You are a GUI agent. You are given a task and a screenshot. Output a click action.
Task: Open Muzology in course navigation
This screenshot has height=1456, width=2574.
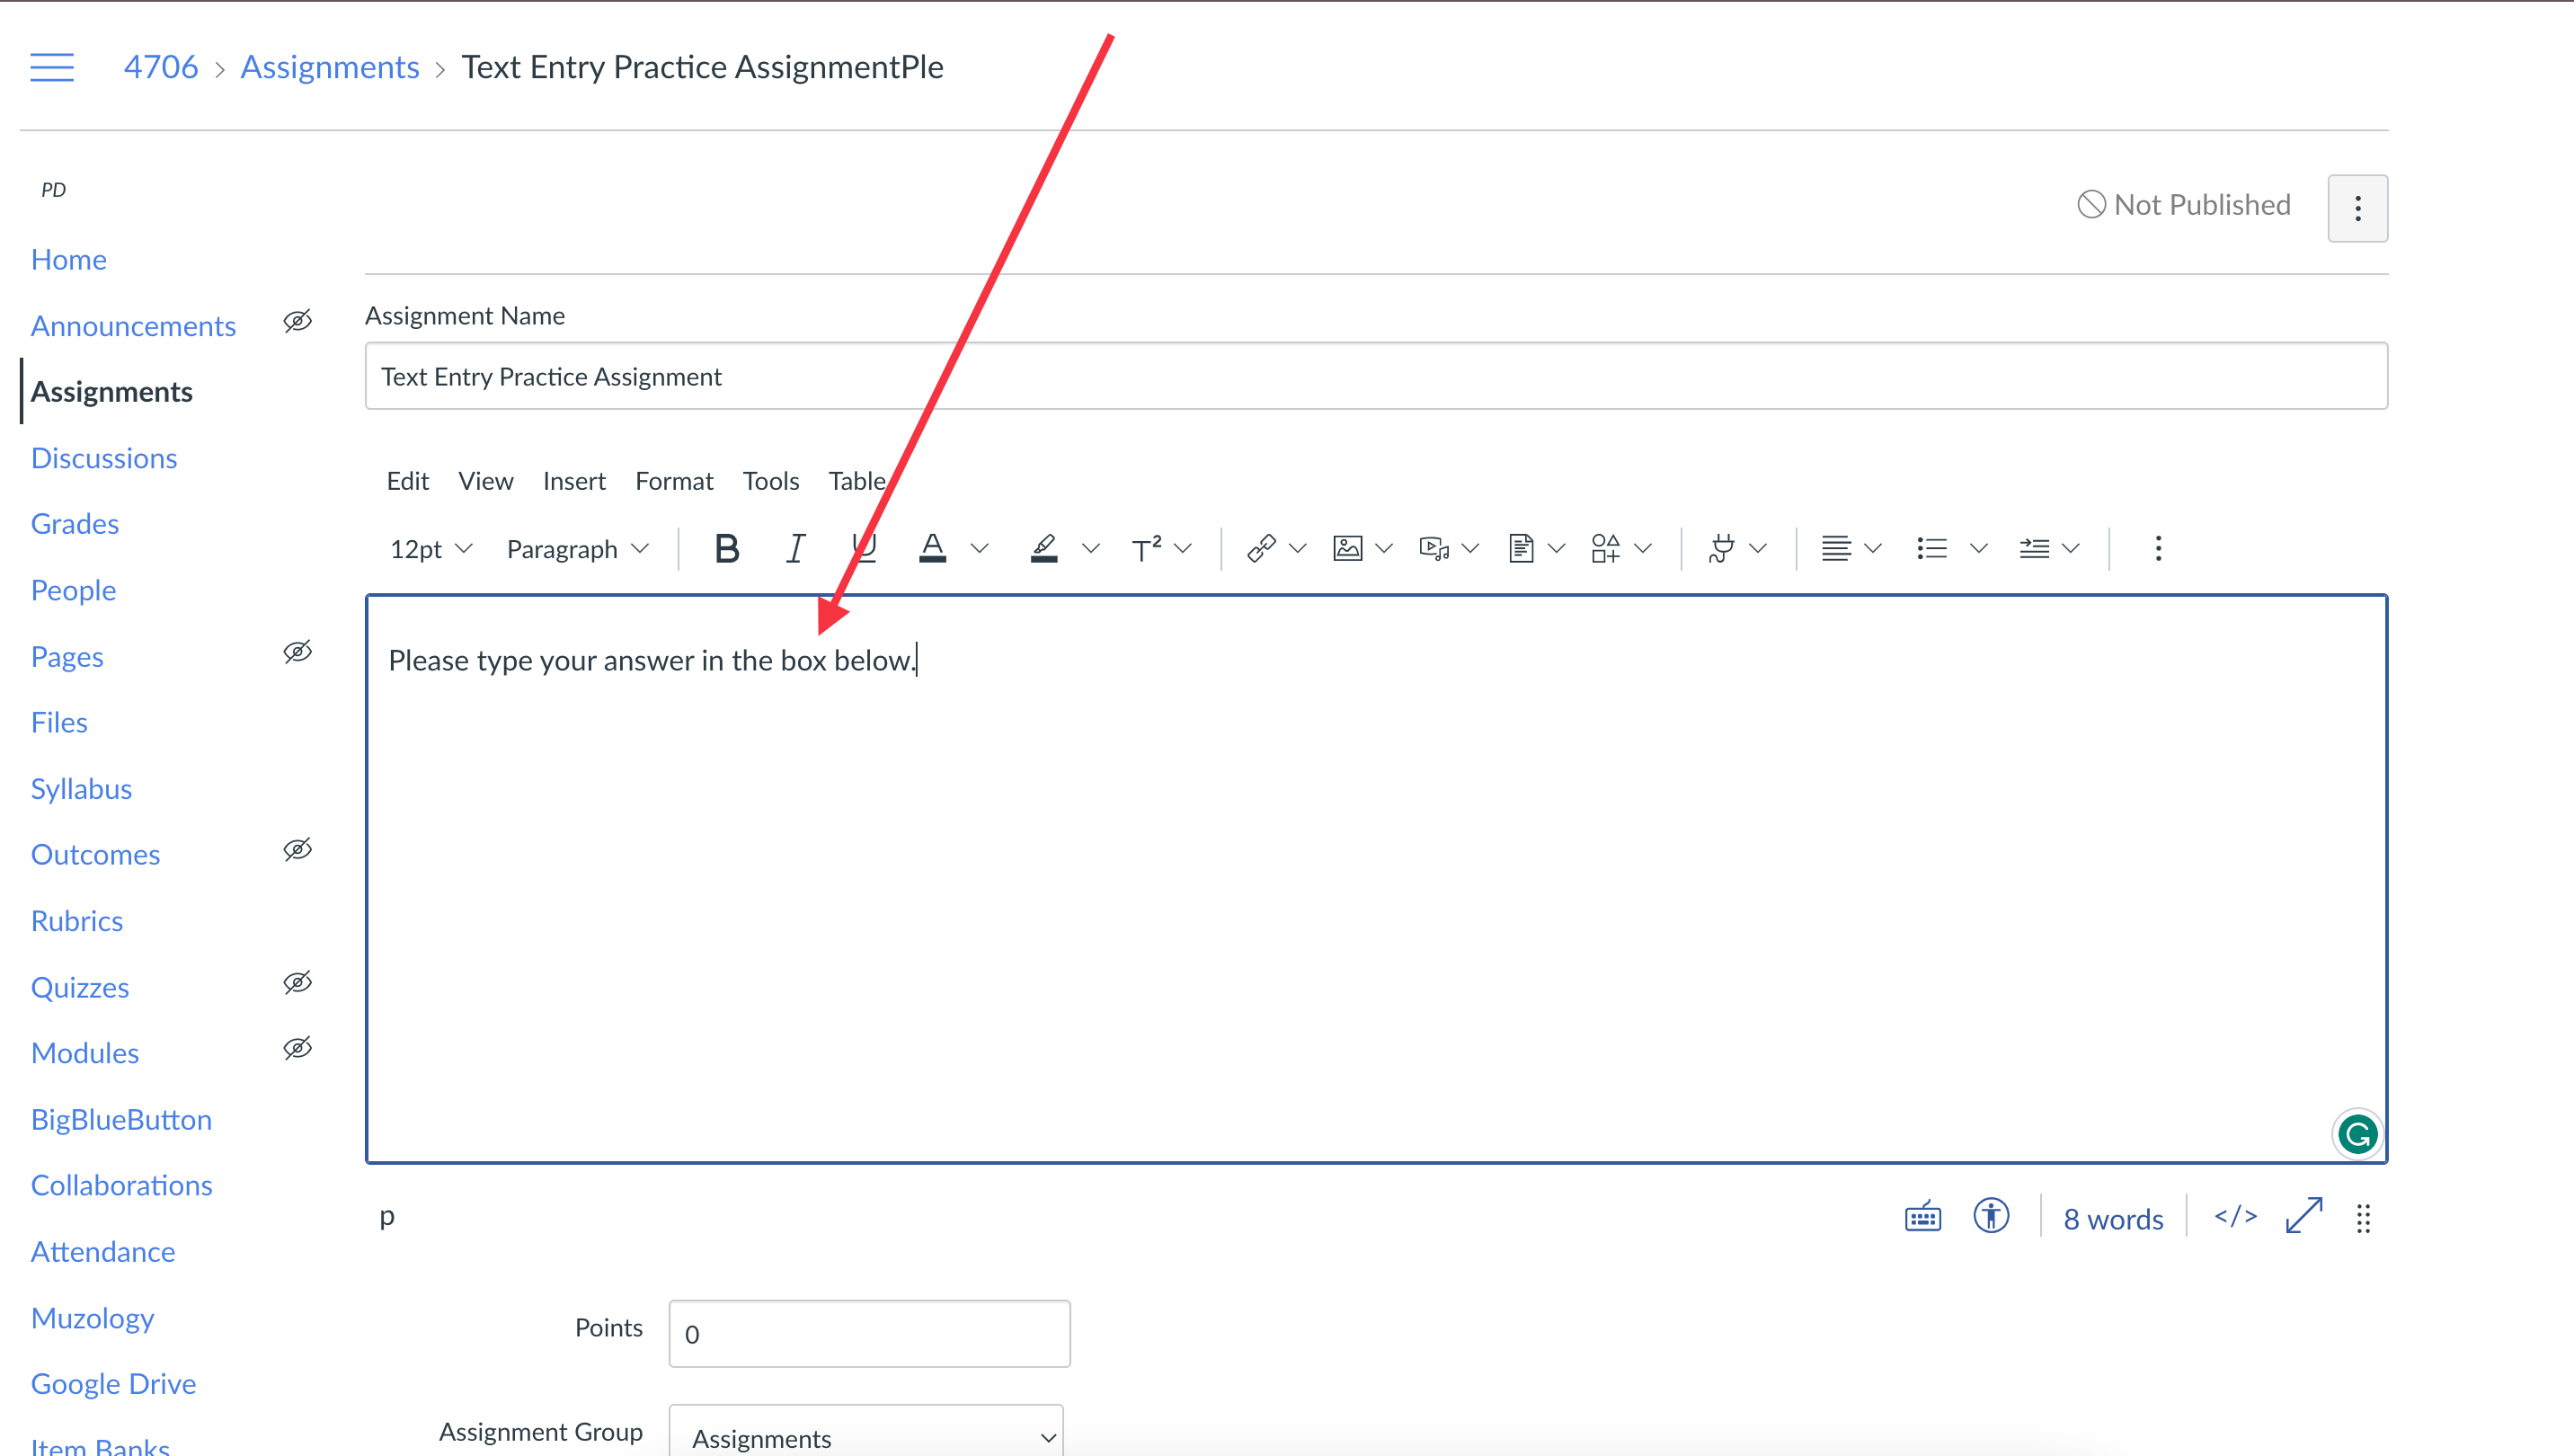tap(93, 1318)
